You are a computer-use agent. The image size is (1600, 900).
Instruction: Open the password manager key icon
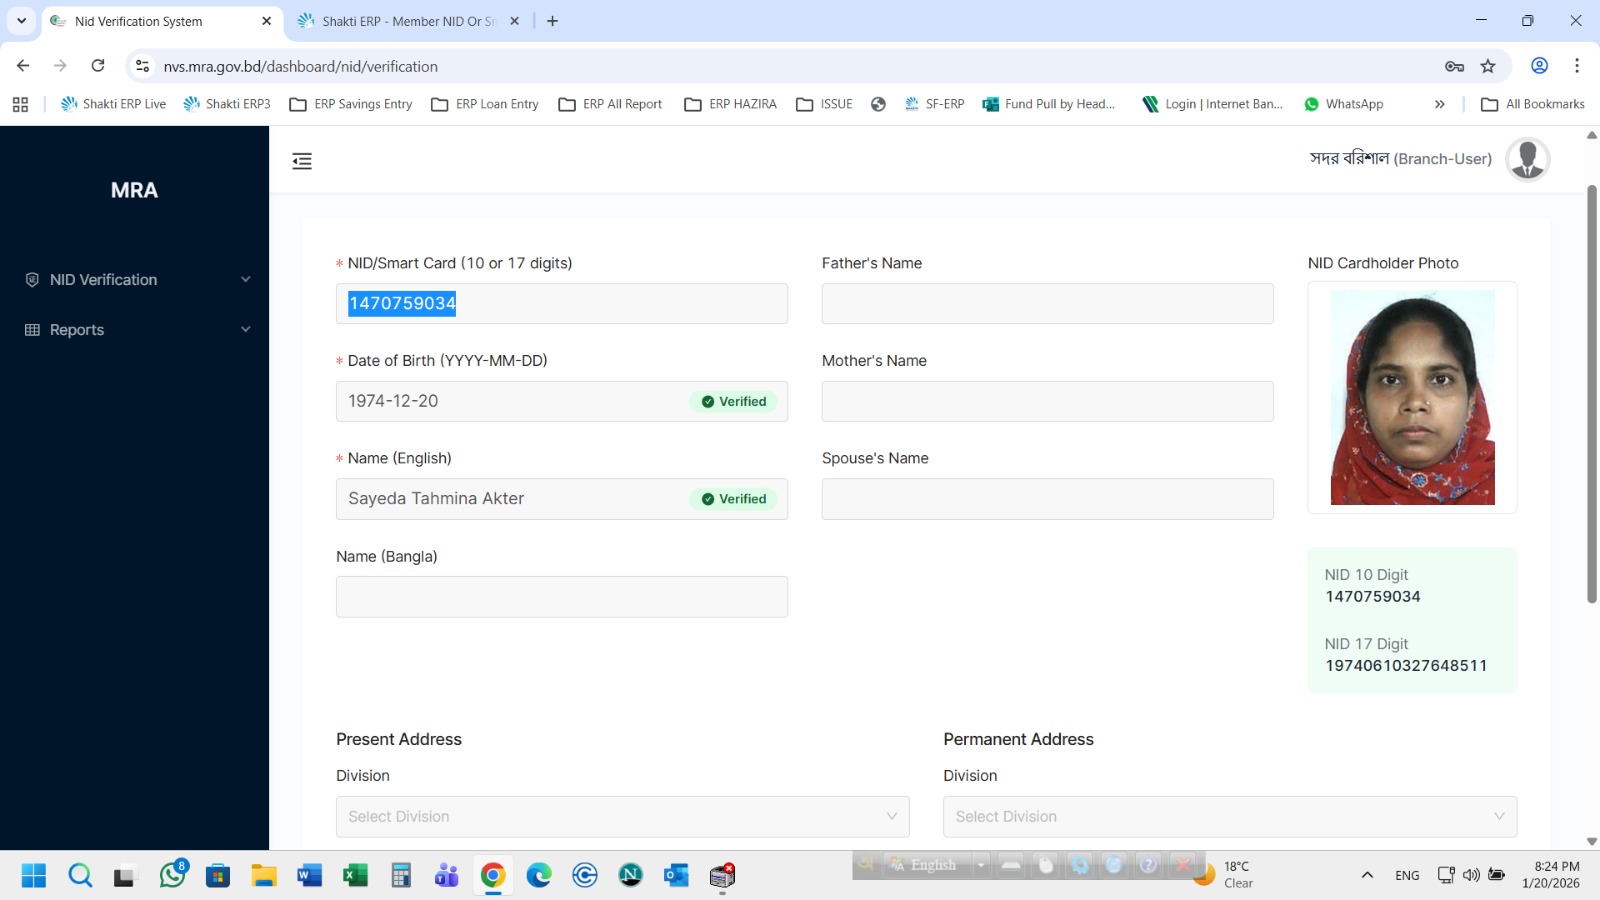tap(1454, 66)
